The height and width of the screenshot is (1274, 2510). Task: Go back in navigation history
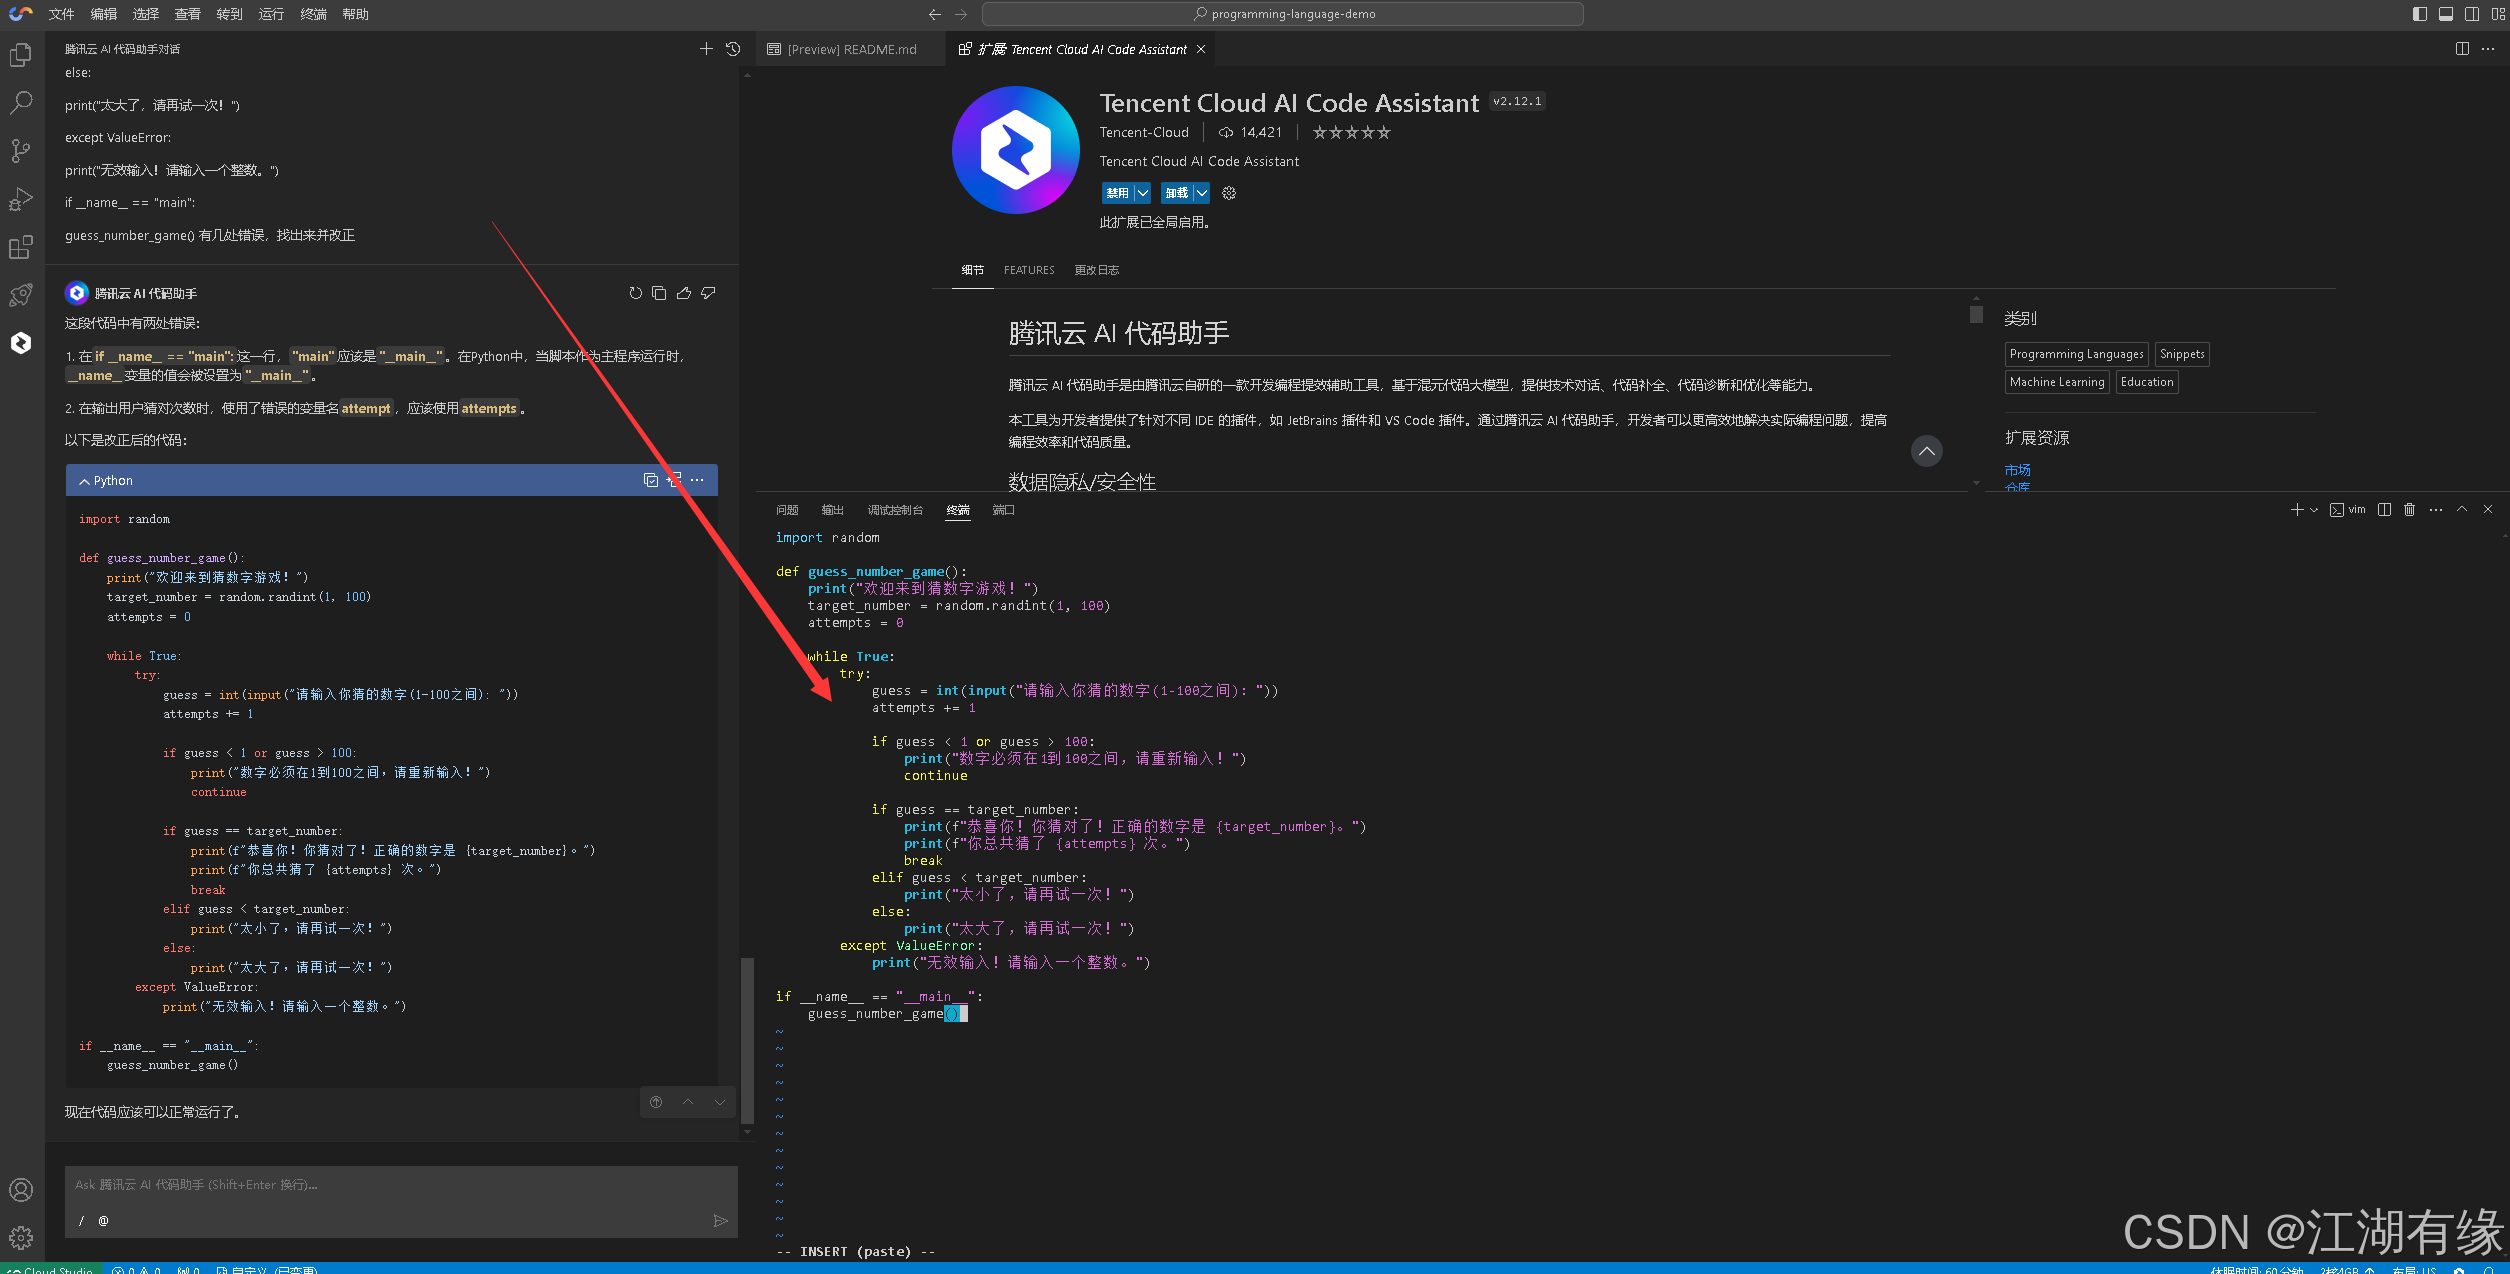pos(934,14)
